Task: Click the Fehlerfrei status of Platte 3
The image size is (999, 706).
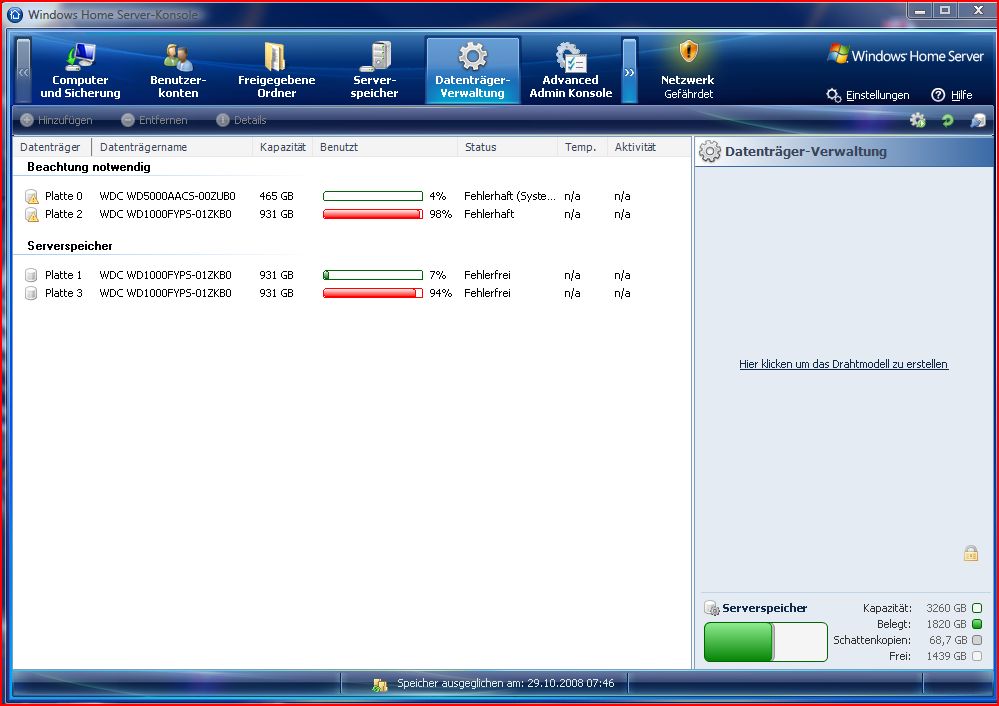Action: pyautogui.click(x=487, y=293)
